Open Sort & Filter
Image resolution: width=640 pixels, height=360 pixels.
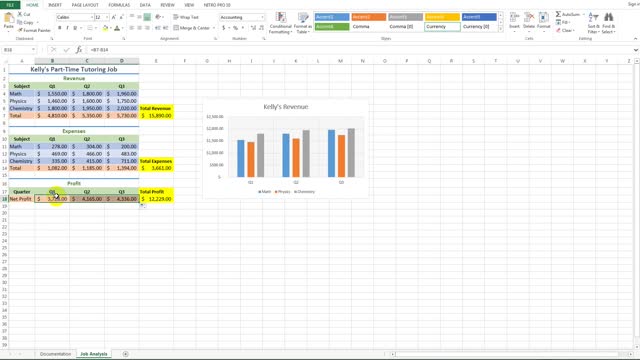pyautogui.click(x=593, y=23)
